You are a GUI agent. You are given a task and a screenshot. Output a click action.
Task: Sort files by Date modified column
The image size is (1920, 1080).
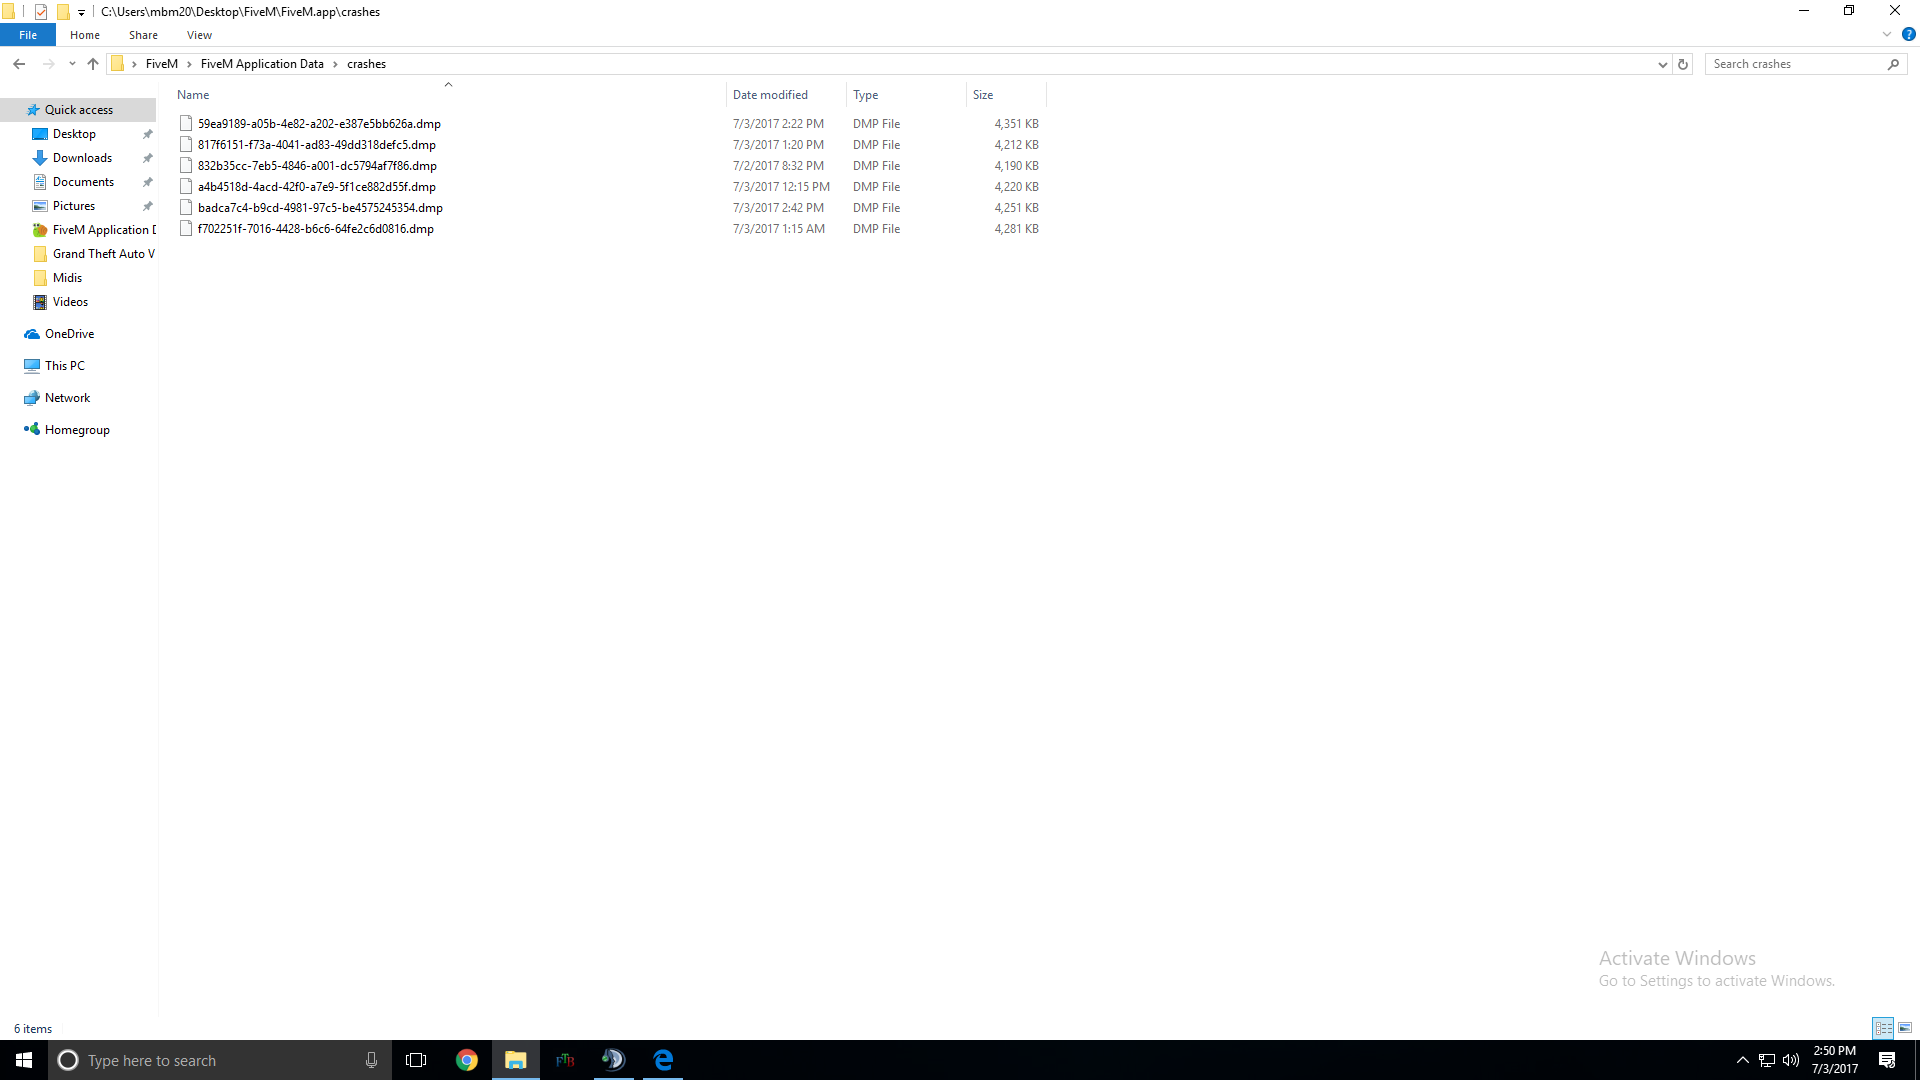point(770,95)
